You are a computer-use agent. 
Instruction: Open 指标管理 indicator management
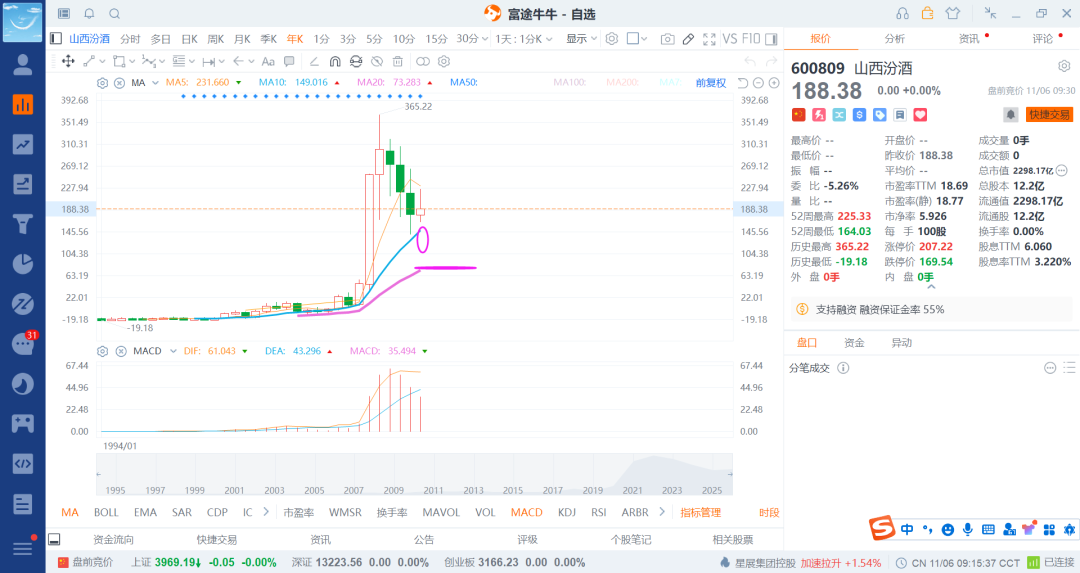[700, 512]
